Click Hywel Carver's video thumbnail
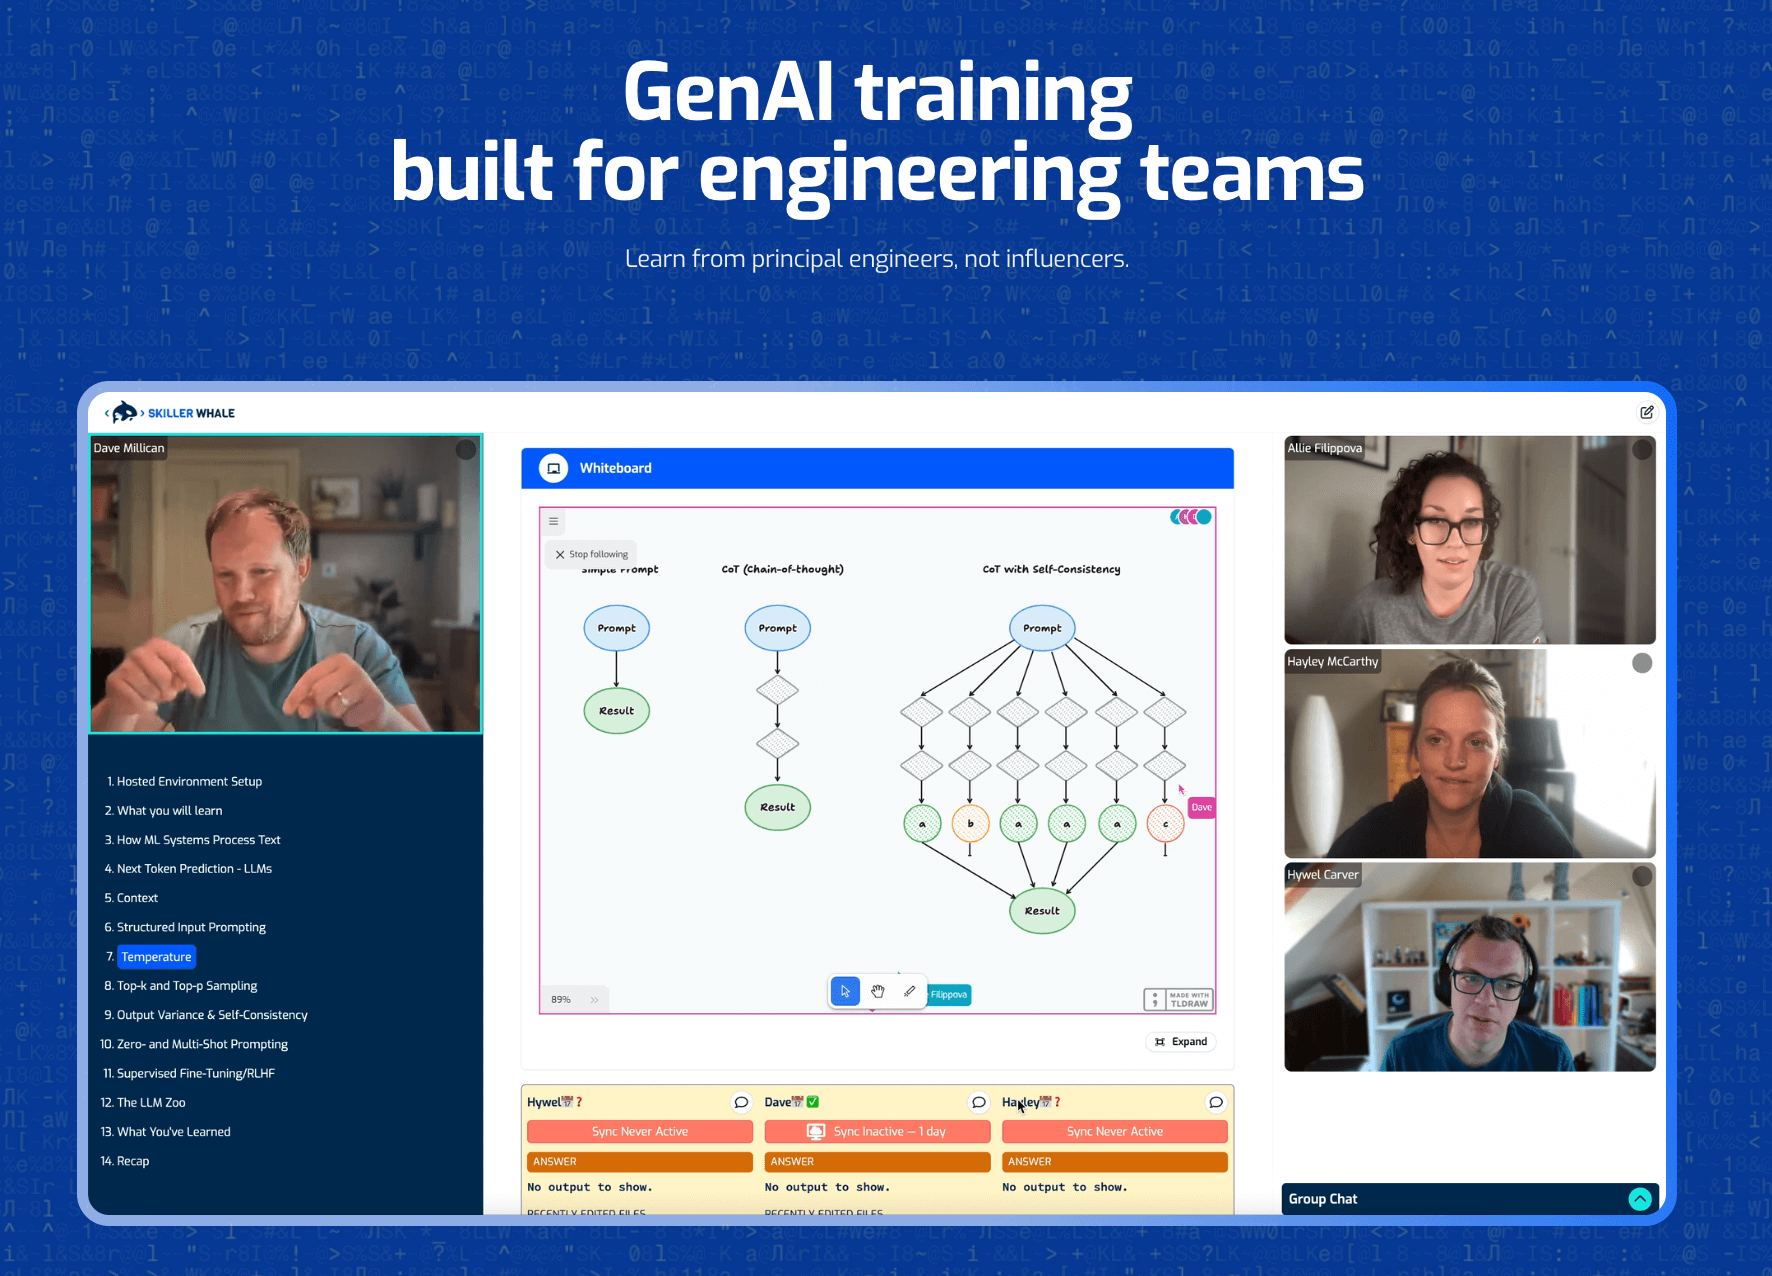 (x=1470, y=967)
